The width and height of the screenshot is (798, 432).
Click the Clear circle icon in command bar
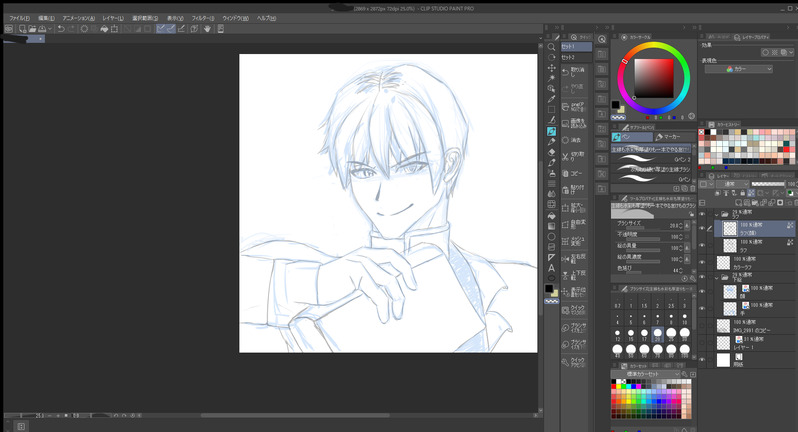coord(84,29)
